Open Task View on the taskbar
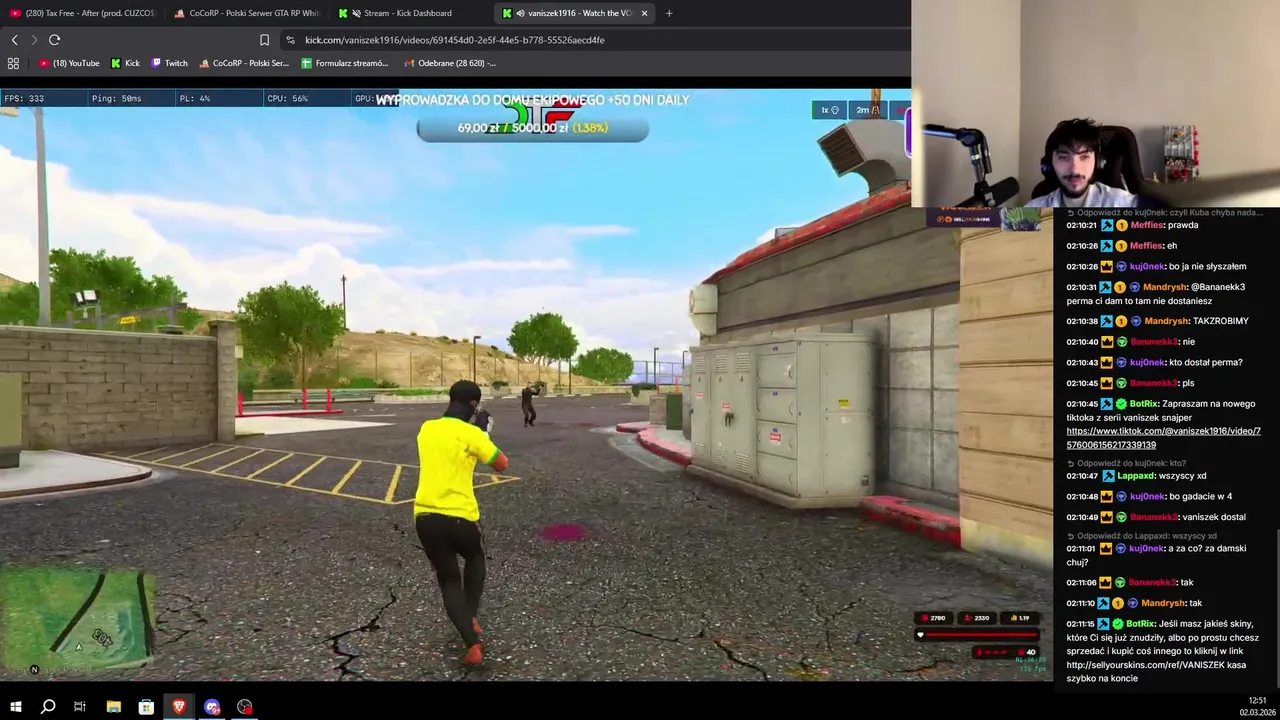 (x=80, y=707)
